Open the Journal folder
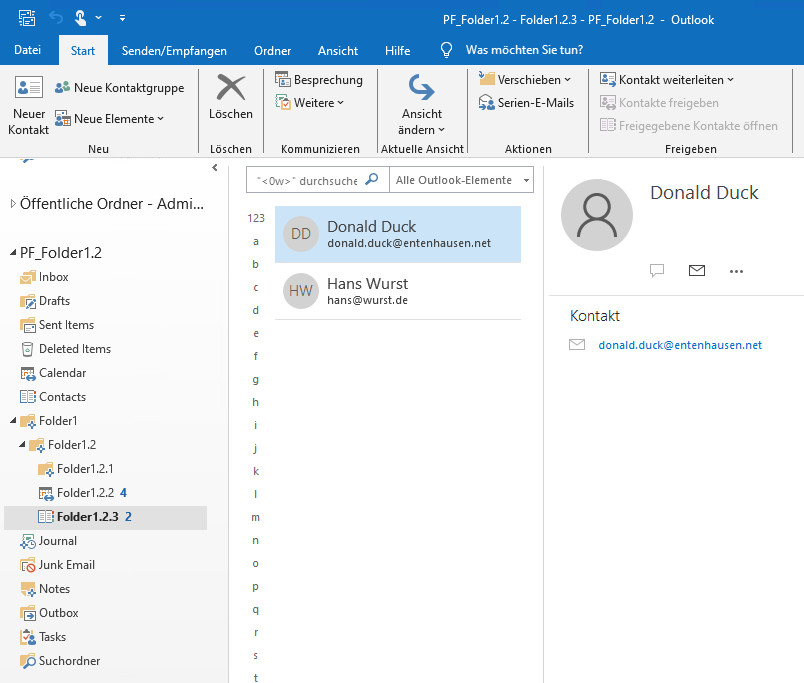Viewport: 804px width, 683px height. 57,541
